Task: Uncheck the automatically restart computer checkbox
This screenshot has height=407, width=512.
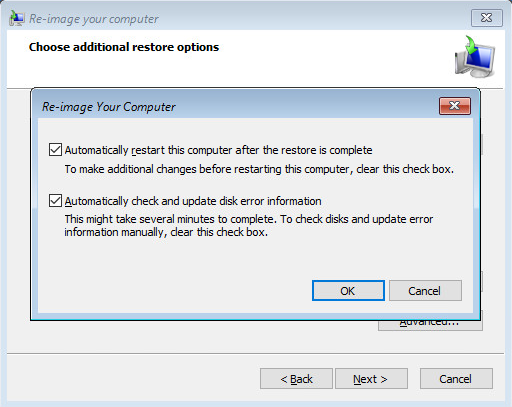Action: tap(55, 150)
